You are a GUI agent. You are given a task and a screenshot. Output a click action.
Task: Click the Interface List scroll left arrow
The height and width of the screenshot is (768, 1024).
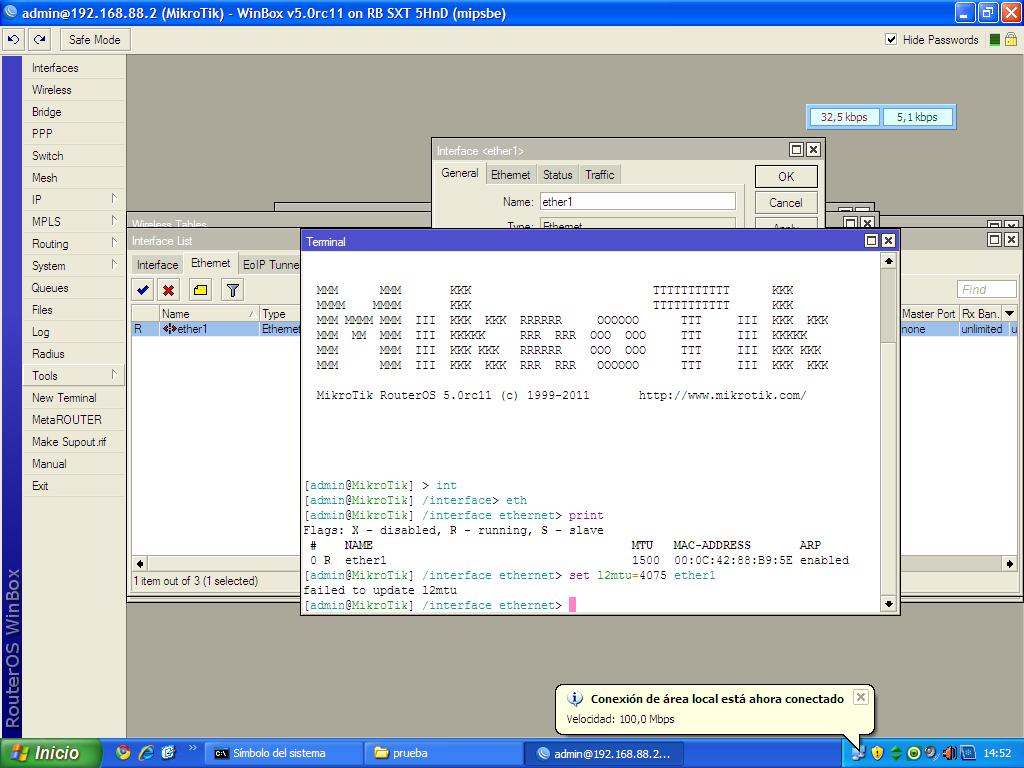pos(140,563)
